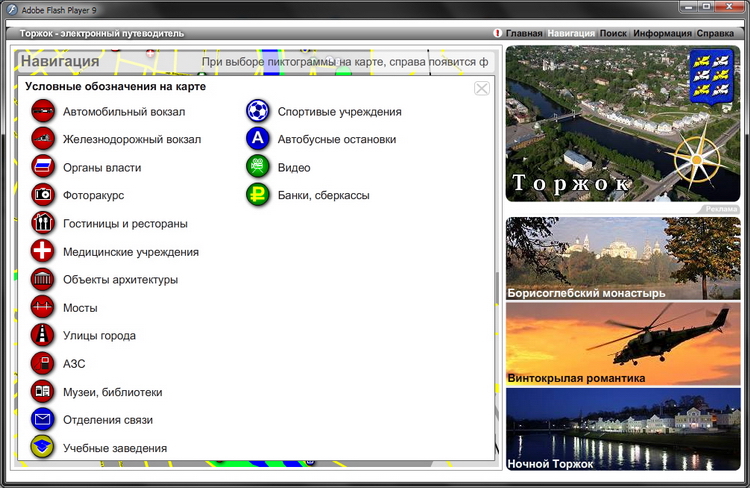Open the Справка menu item
The image size is (750, 488).
715,33
